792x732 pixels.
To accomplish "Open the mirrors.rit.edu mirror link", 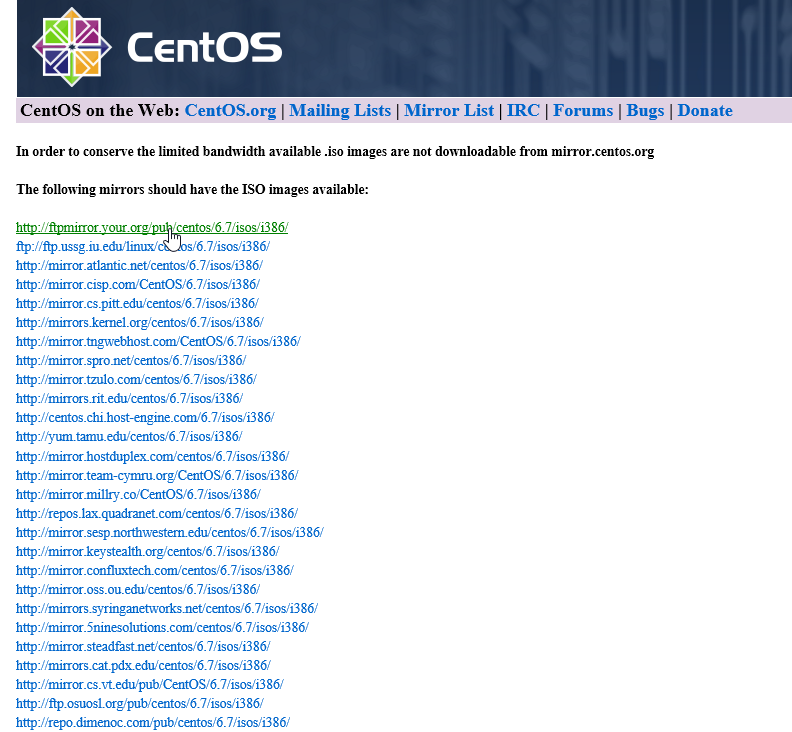I will (129, 399).
